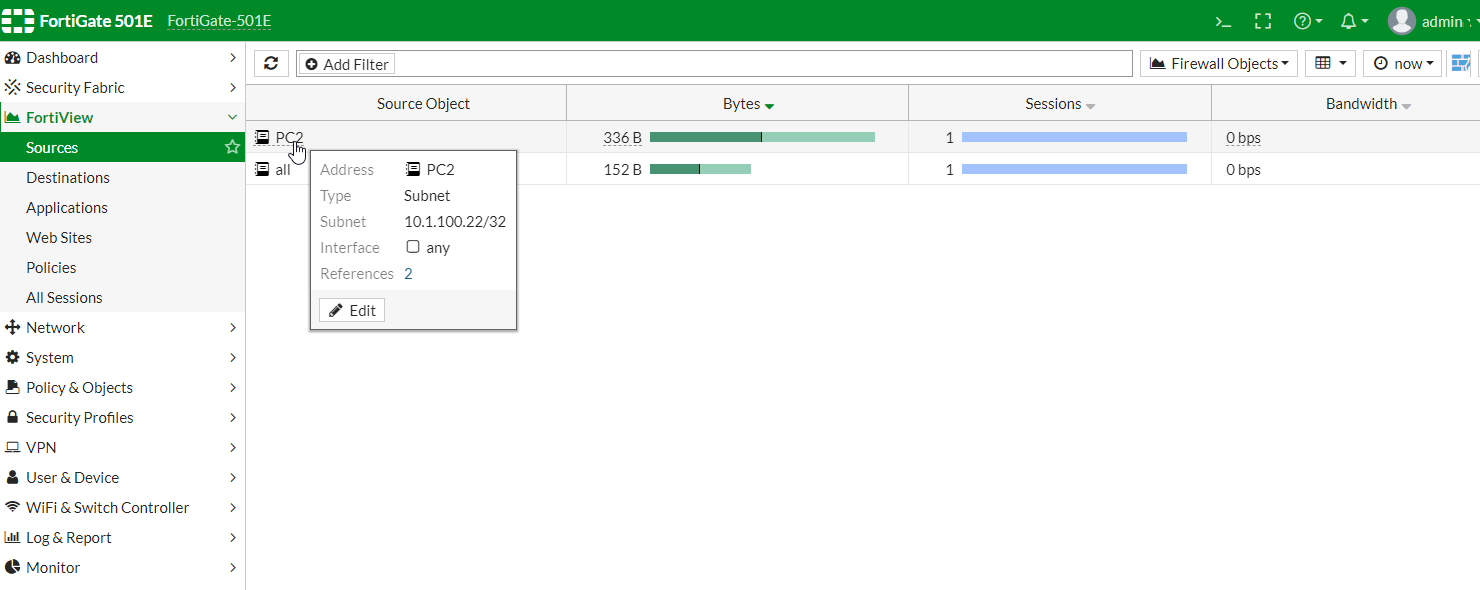Sort by the Bytes column
Screen dimensions: 1480x590
coord(749,104)
